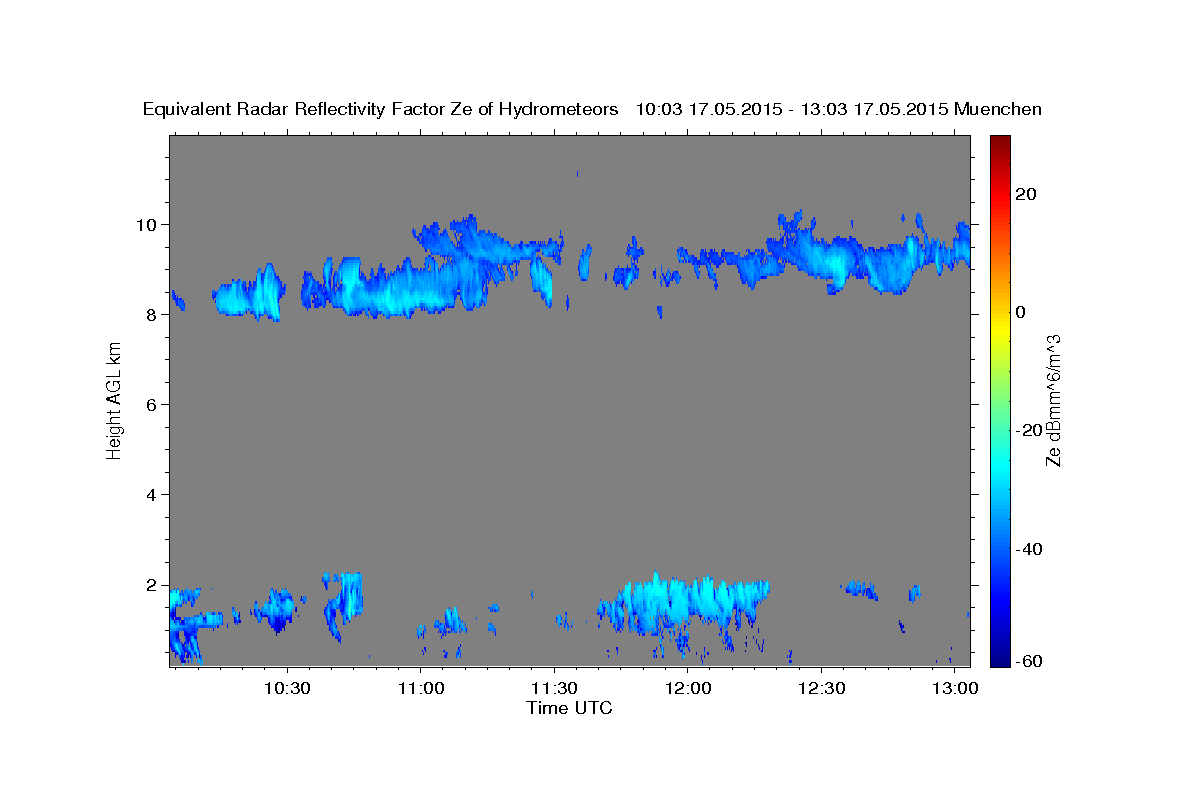Click the colorbar tick label "-20"
This screenshot has height=800, width=1200.
[x=1029, y=430]
